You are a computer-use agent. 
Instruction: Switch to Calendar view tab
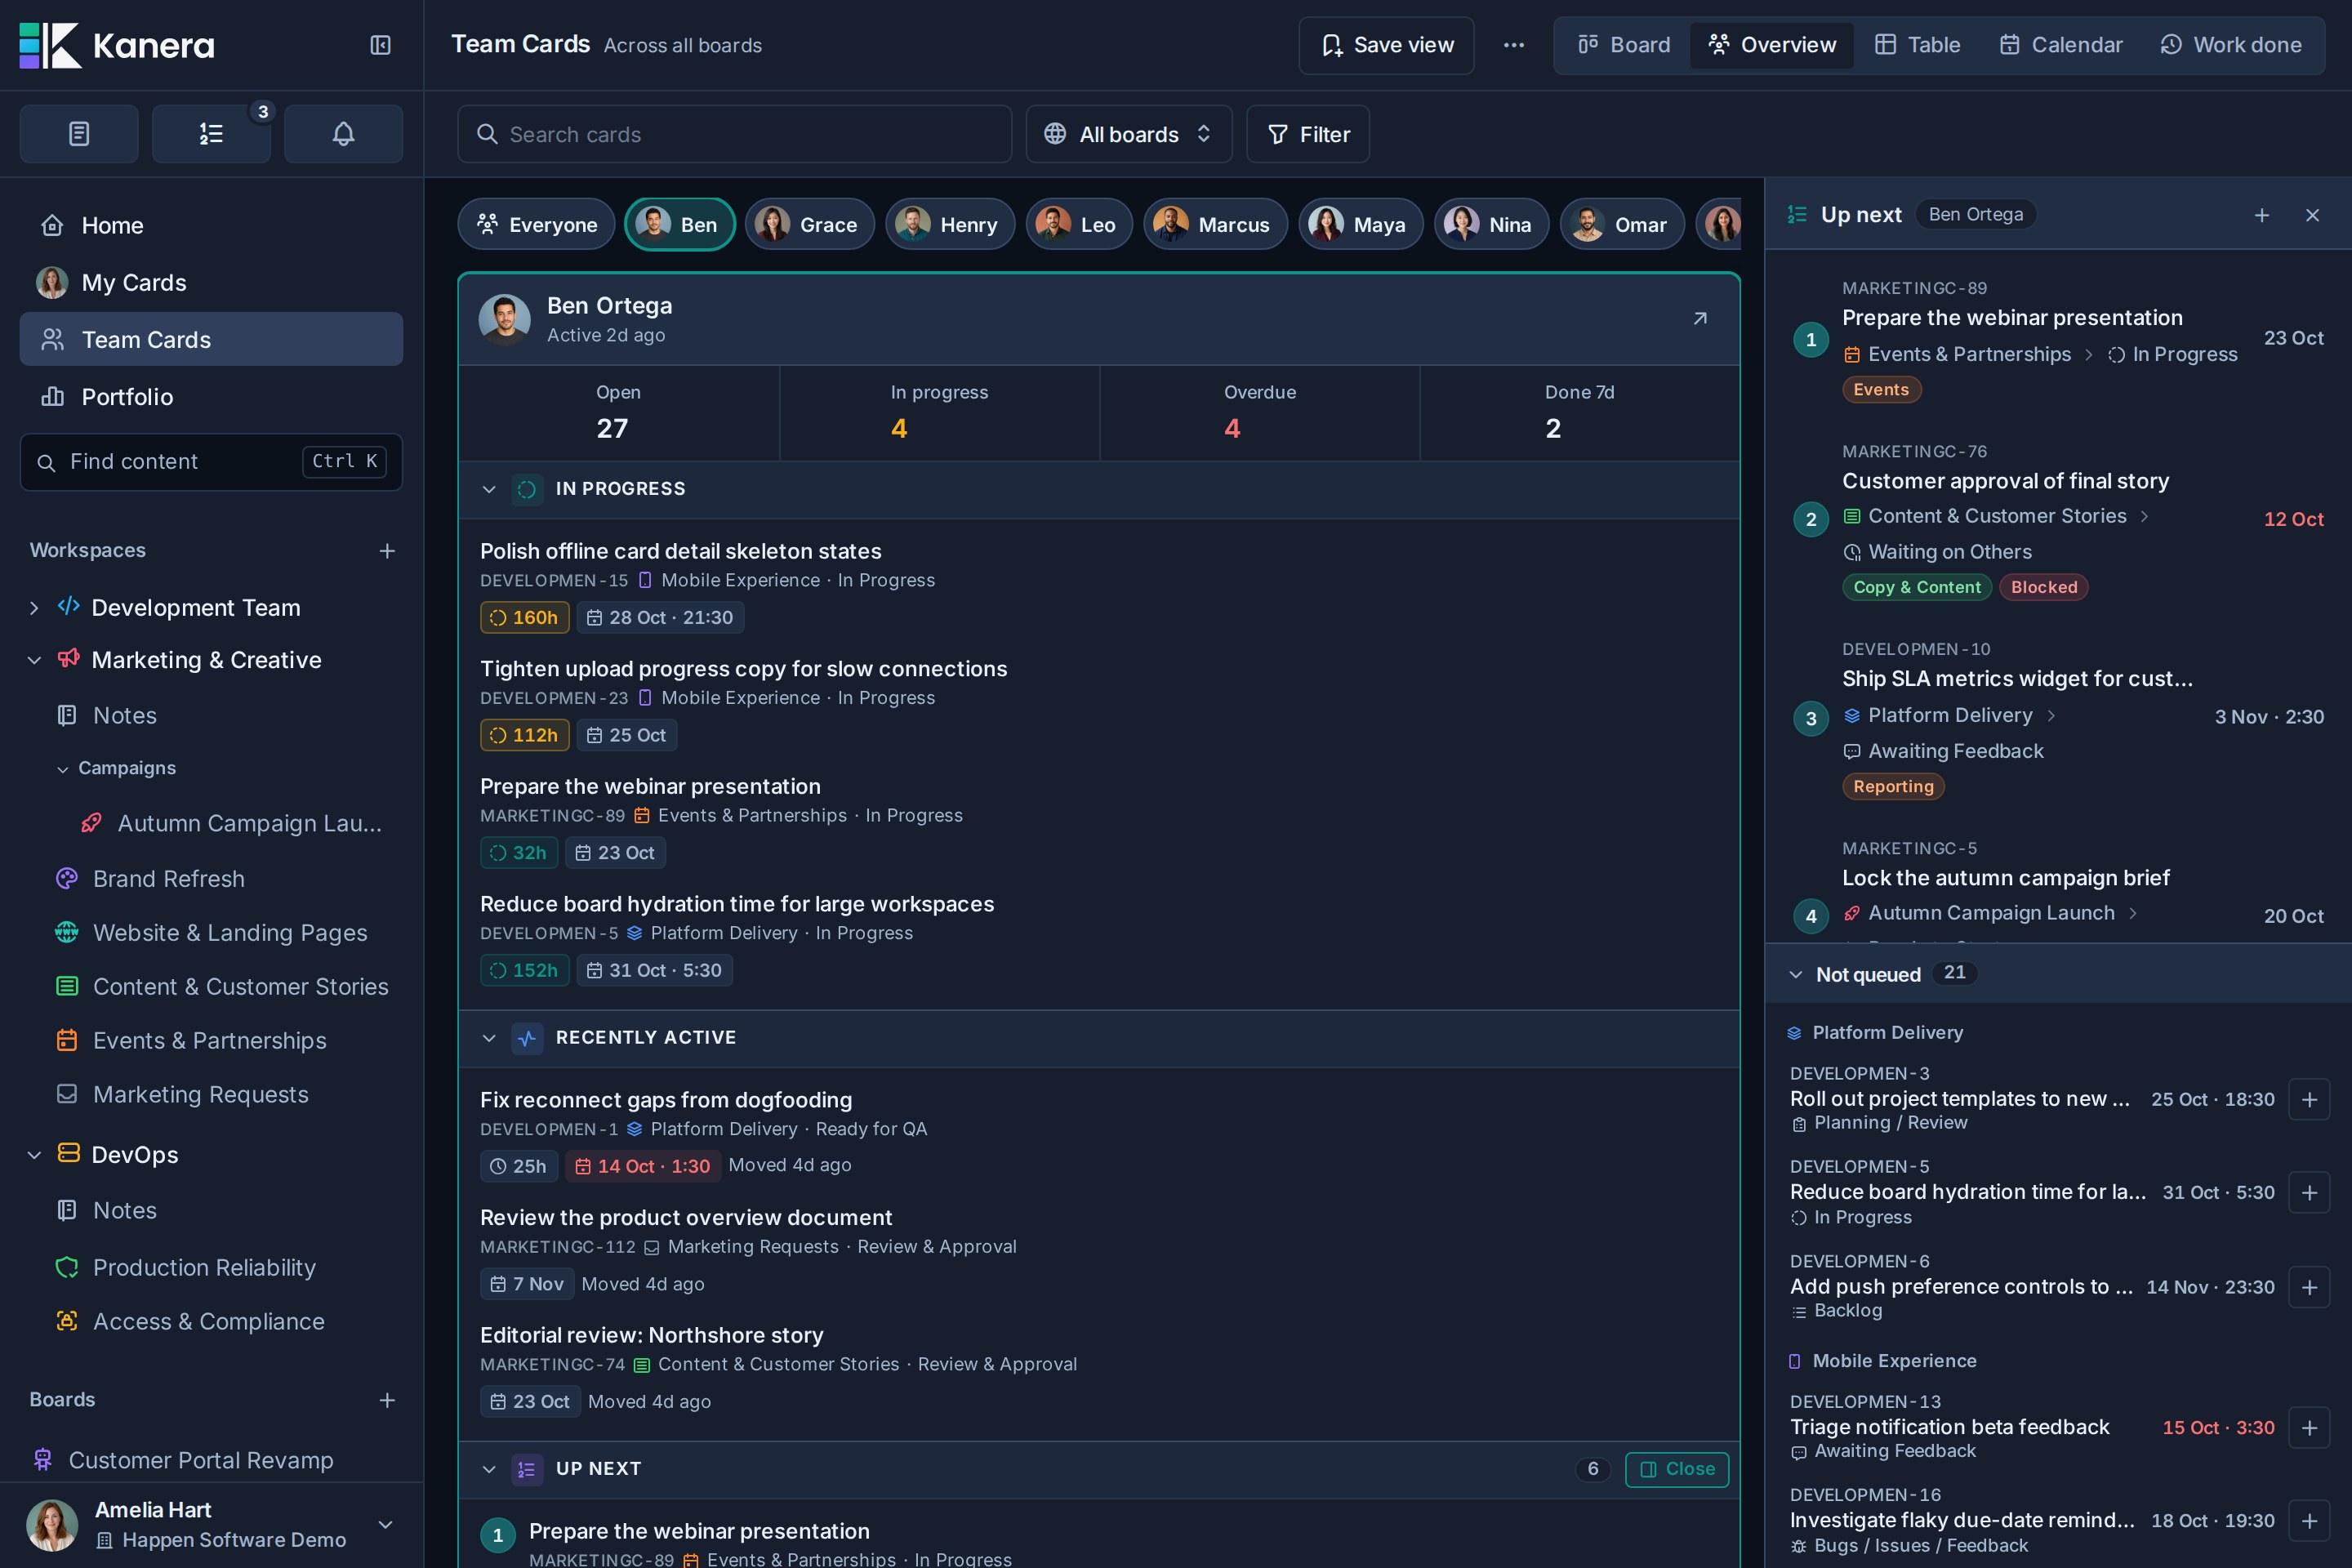point(2060,45)
